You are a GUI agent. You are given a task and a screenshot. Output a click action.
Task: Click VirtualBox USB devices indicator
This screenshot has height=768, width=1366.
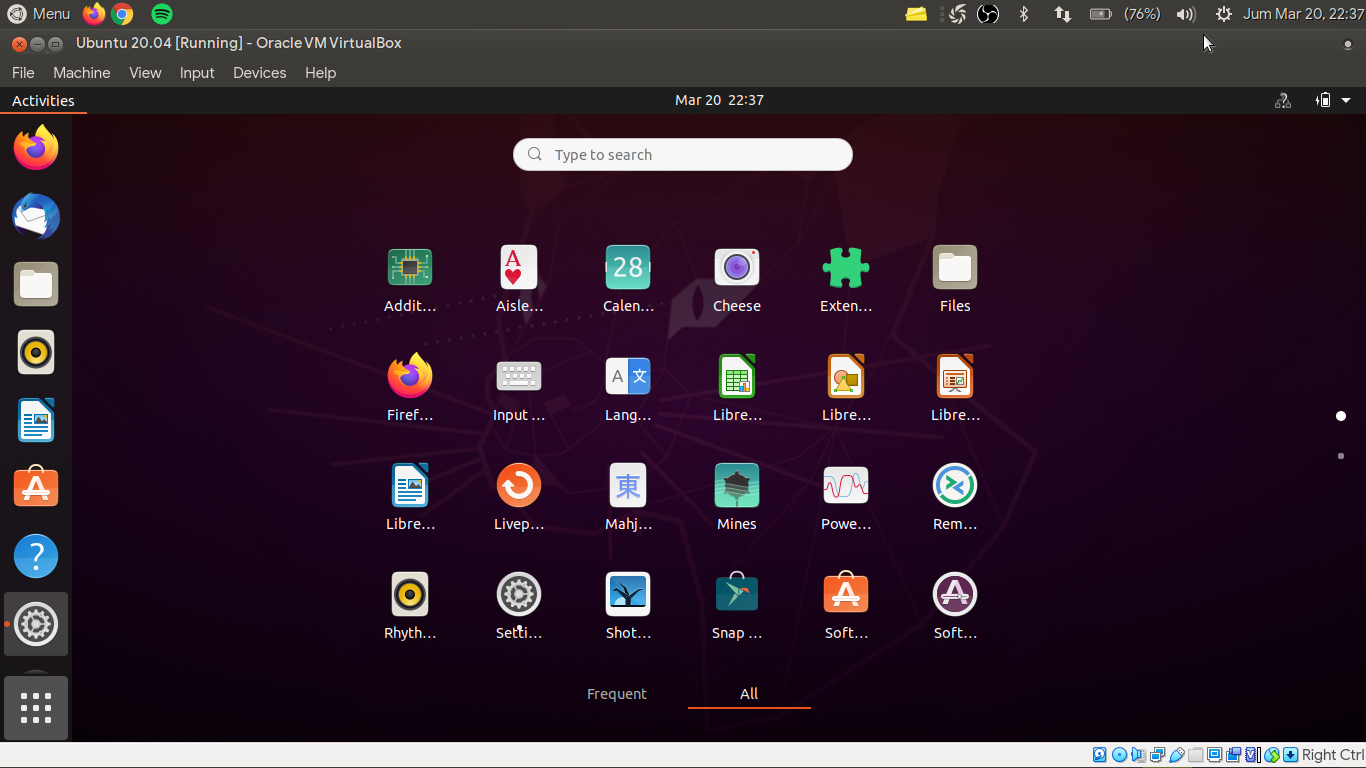(x=1177, y=755)
